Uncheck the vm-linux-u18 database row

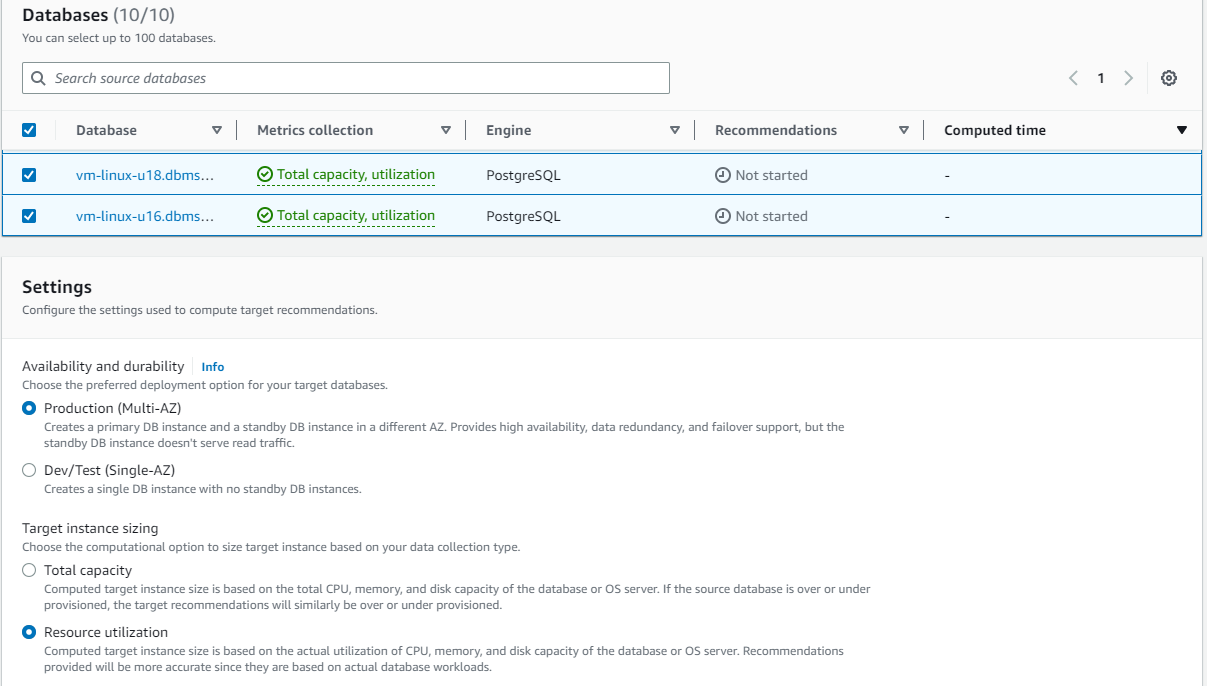click(x=29, y=175)
